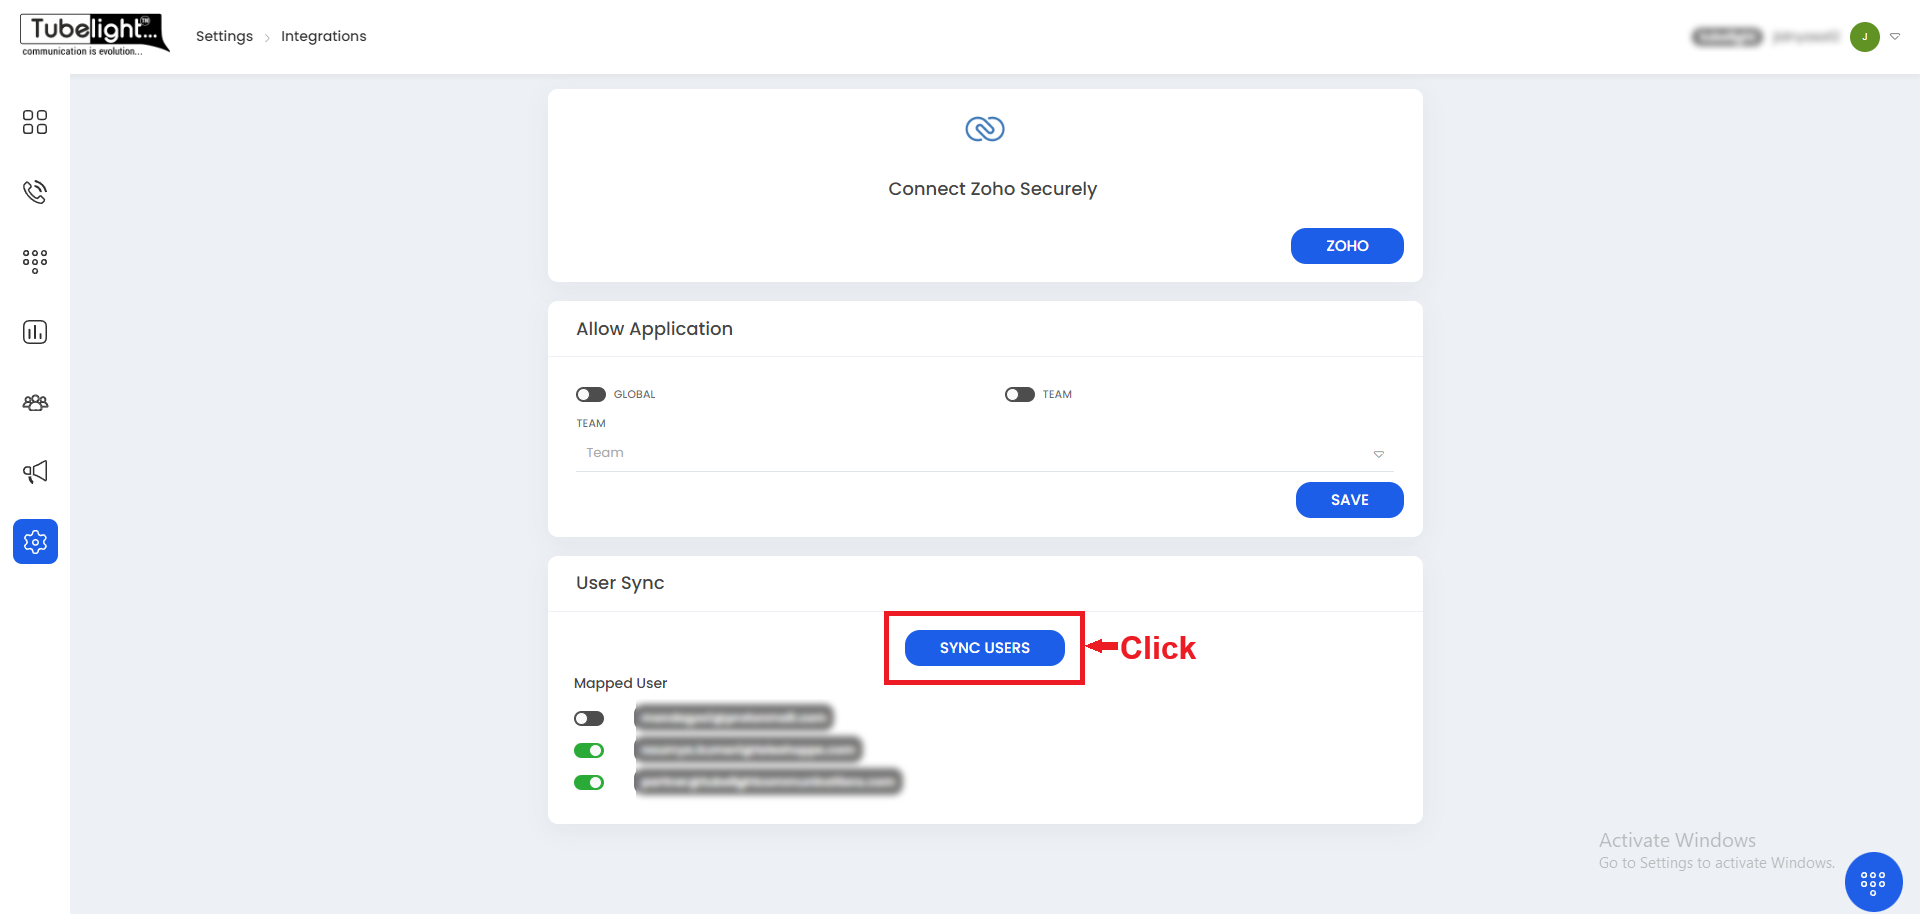Screen dimensions: 1920x914
Task: Open the calls phone icon in sidebar
Action: click(x=35, y=192)
